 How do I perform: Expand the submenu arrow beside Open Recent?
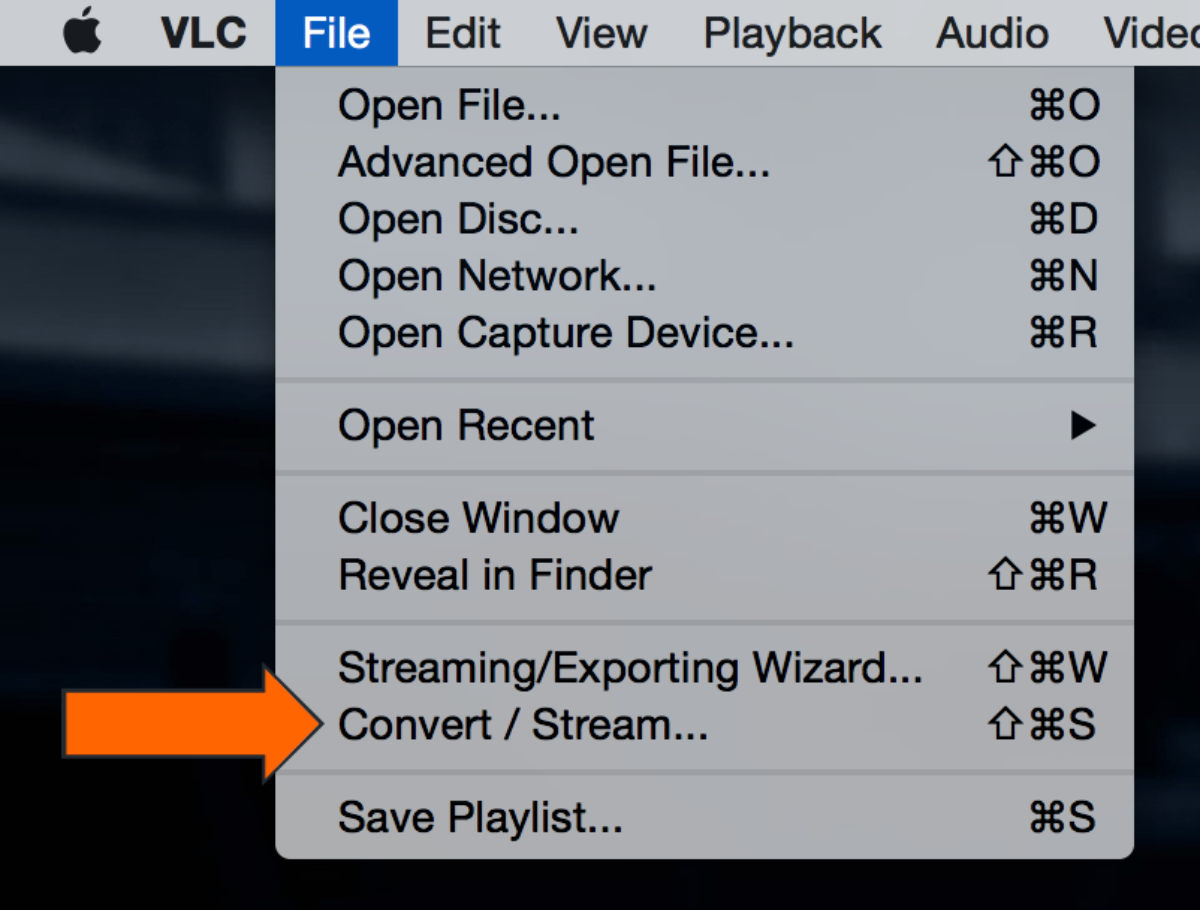pos(1082,426)
